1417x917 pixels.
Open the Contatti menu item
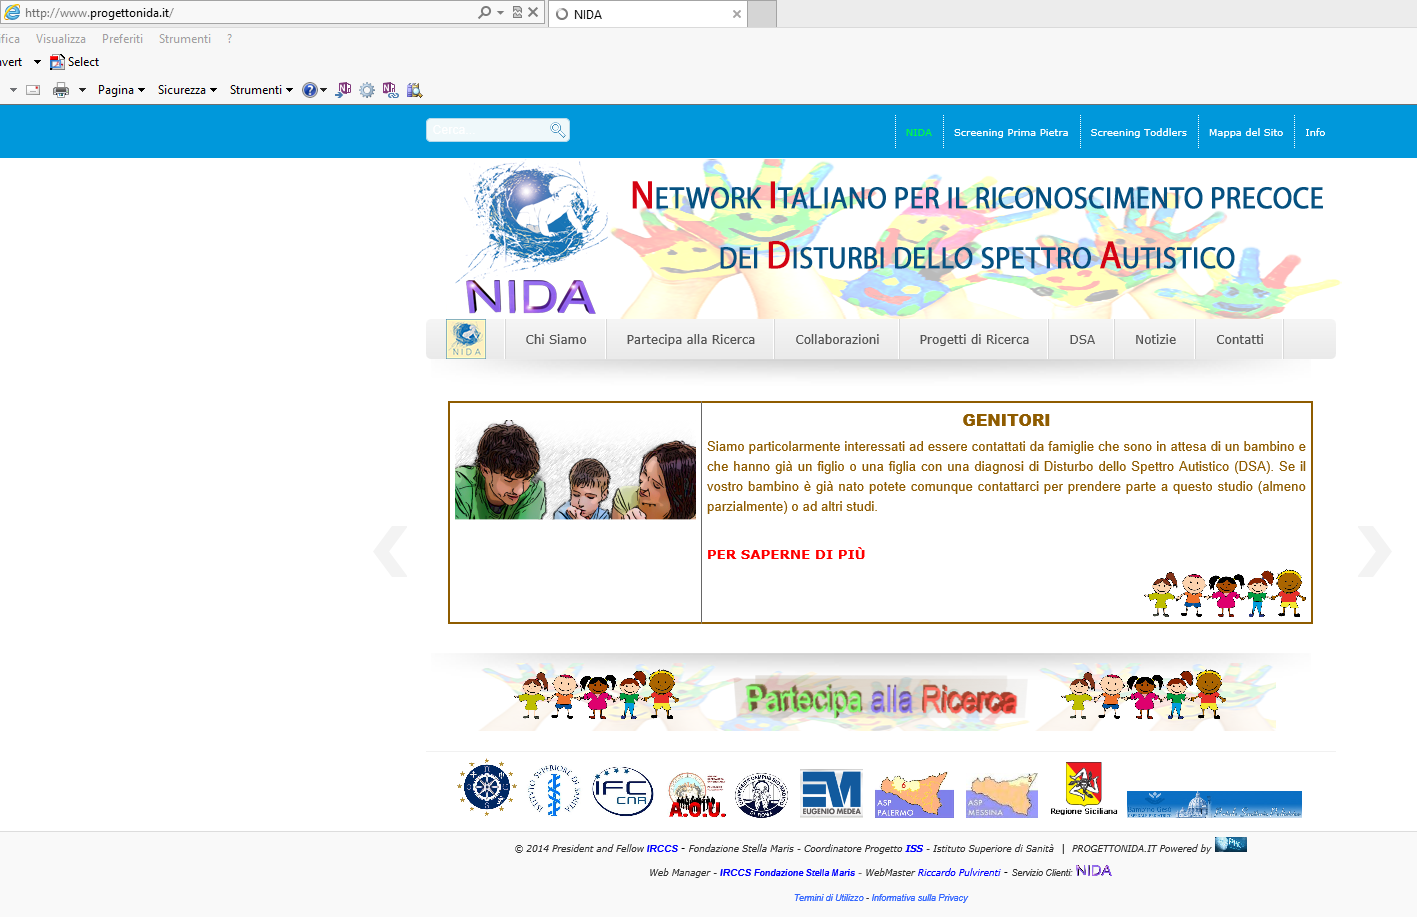pos(1240,339)
